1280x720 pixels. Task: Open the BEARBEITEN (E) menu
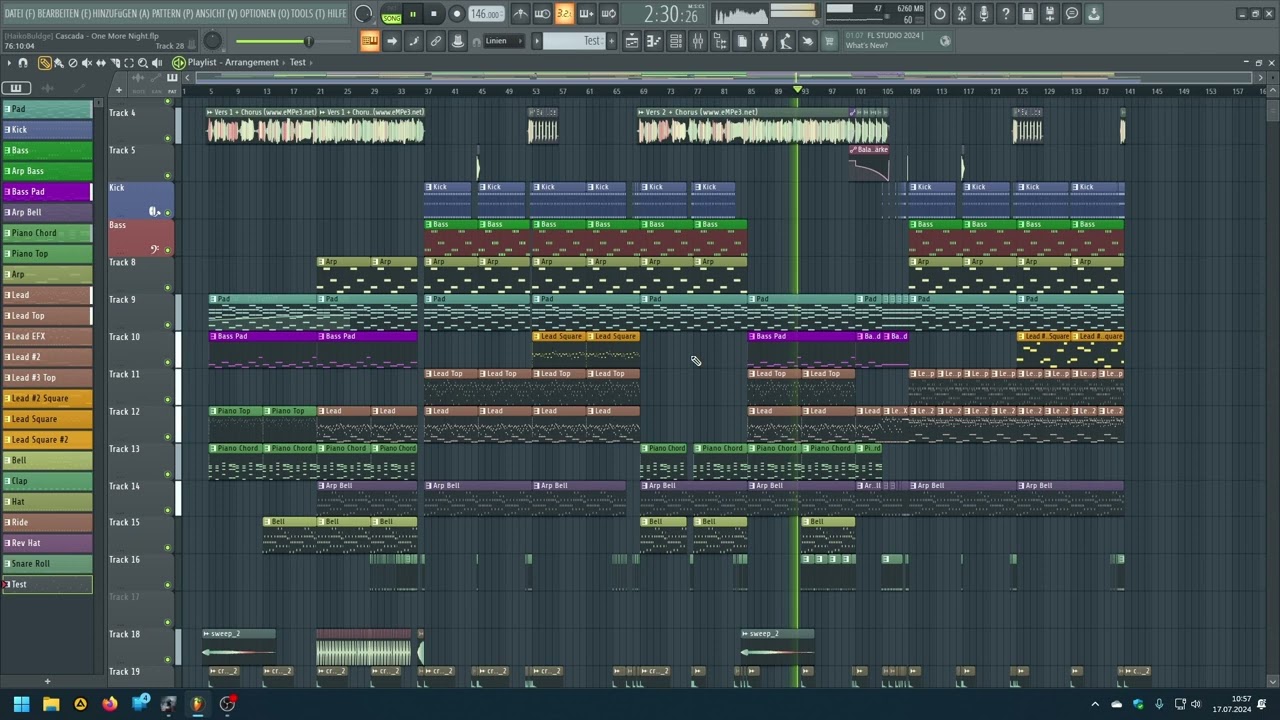[63, 14]
